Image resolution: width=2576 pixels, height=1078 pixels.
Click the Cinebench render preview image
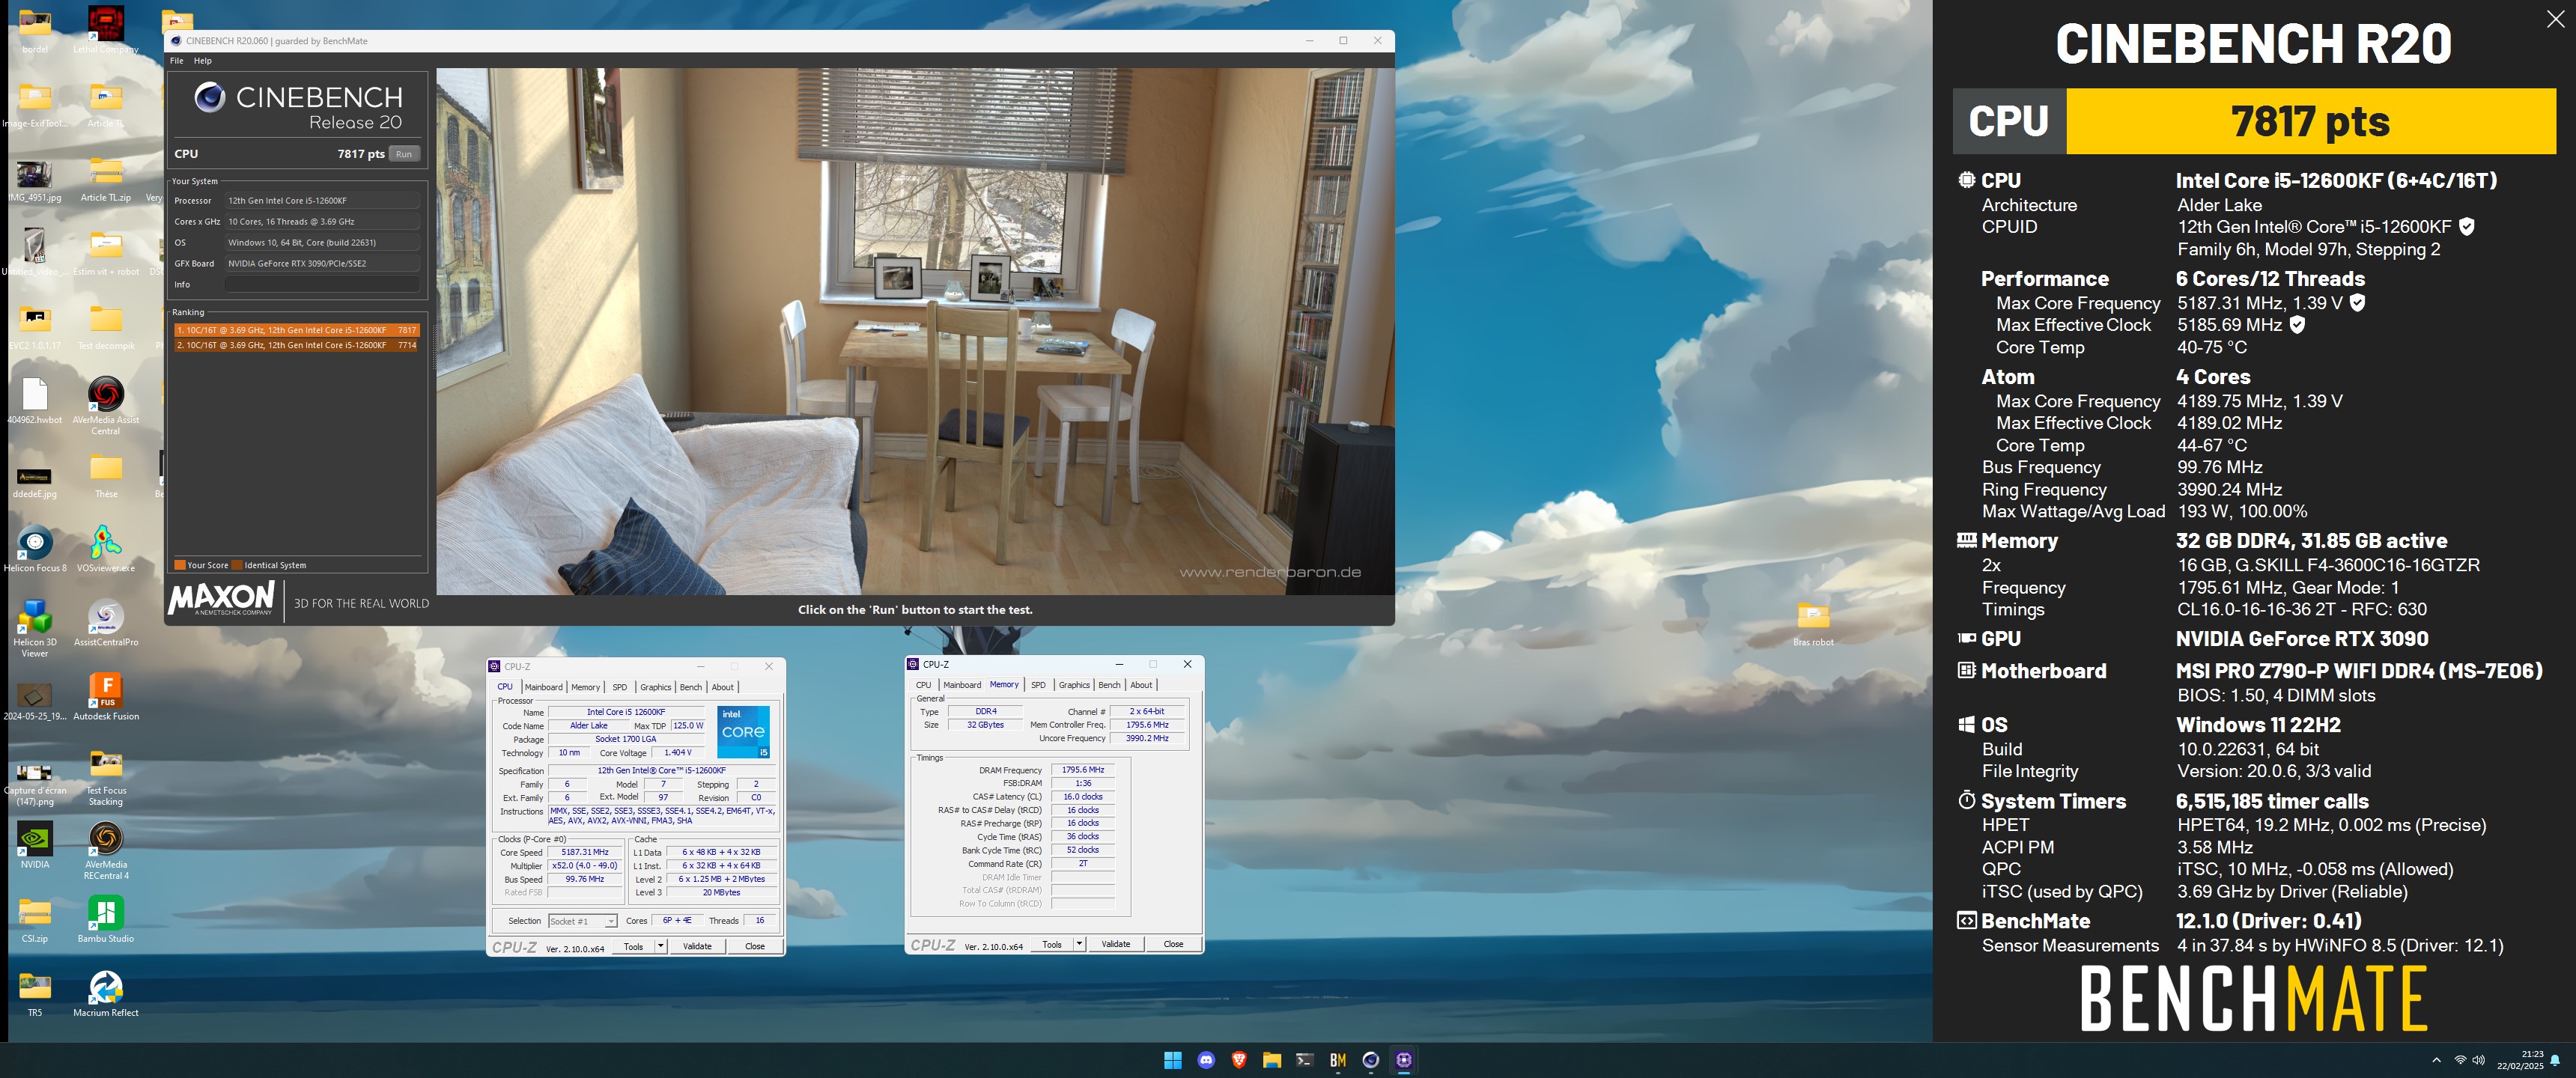tap(914, 331)
